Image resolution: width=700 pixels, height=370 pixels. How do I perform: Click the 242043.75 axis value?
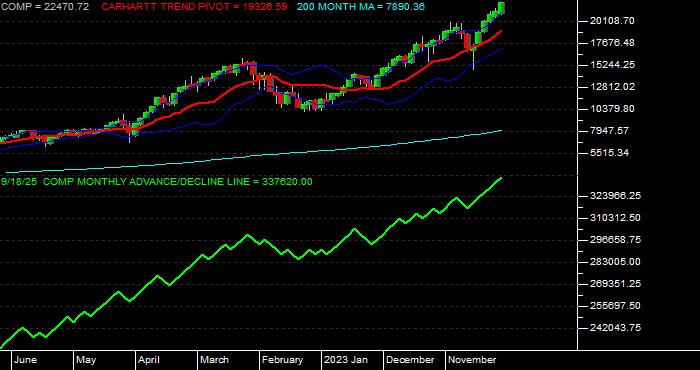pyautogui.click(x=615, y=327)
